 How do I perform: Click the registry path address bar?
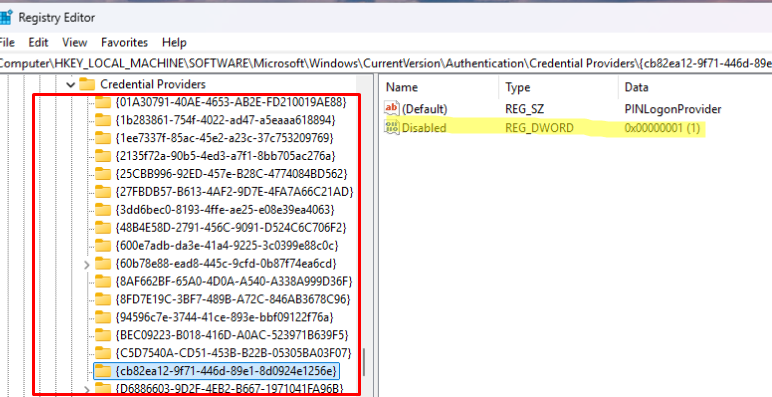click(386, 64)
